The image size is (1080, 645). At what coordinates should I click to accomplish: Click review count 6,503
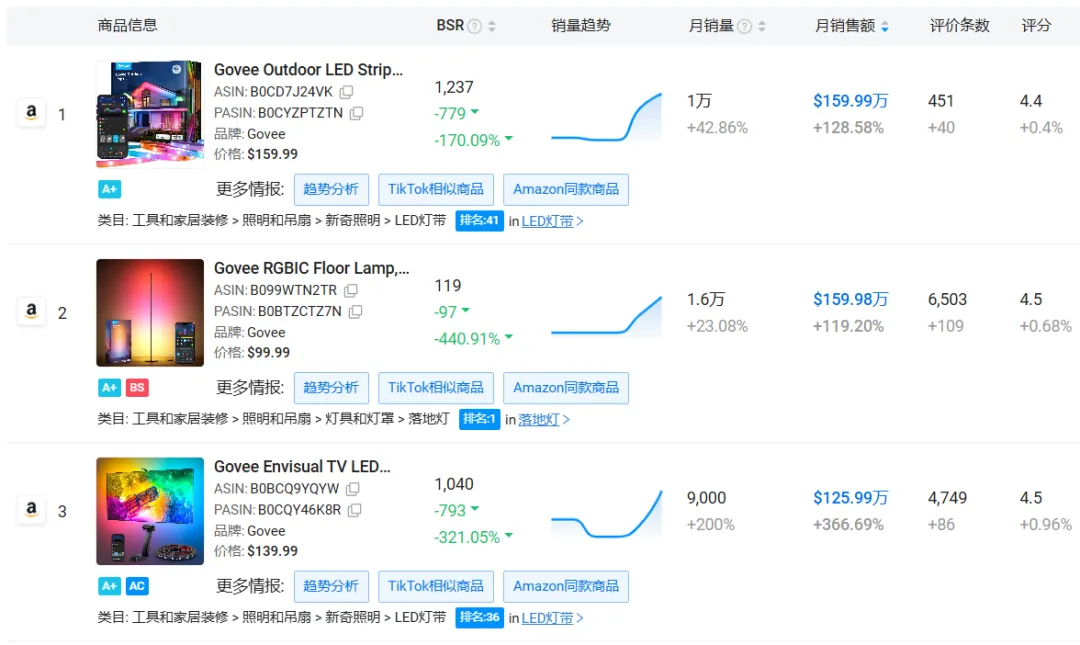click(947, 300)
